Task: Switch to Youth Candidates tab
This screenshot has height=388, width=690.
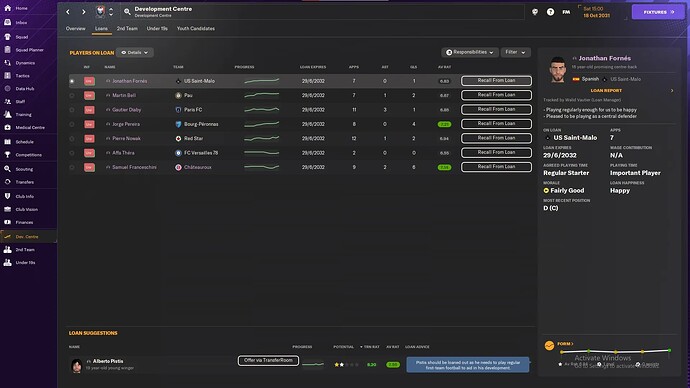Action: coord(196,29)
